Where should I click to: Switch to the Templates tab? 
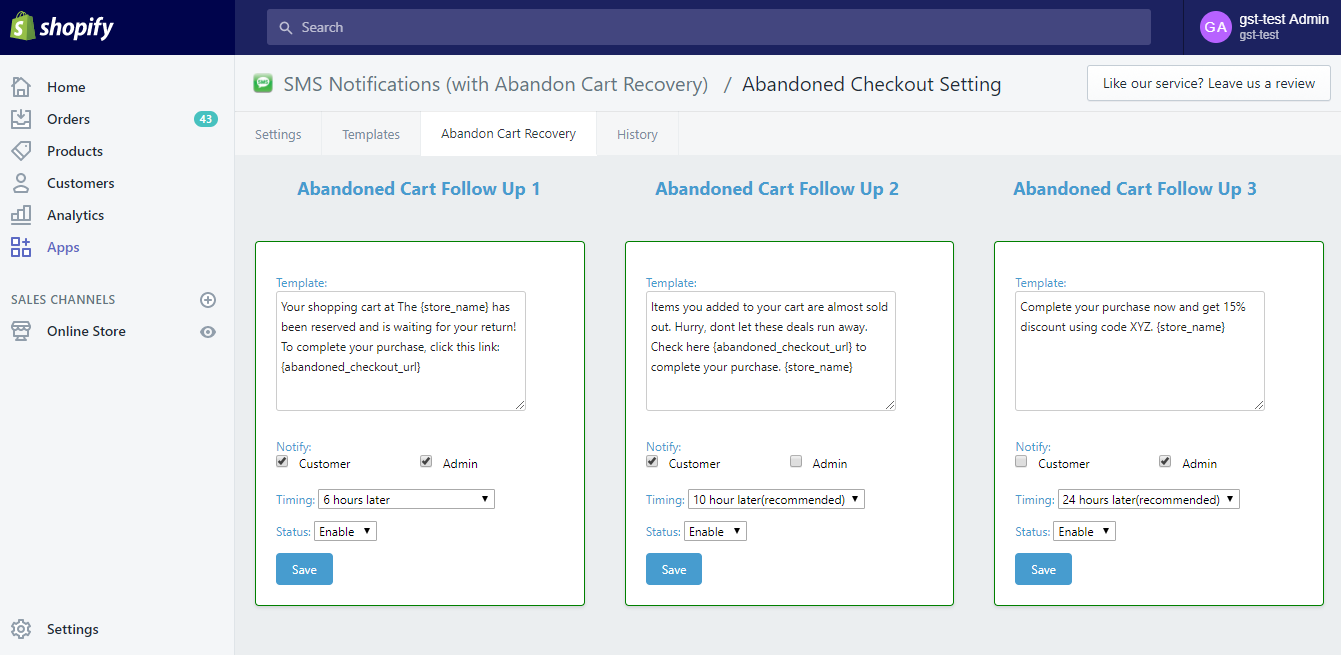[x=371, y=134]
